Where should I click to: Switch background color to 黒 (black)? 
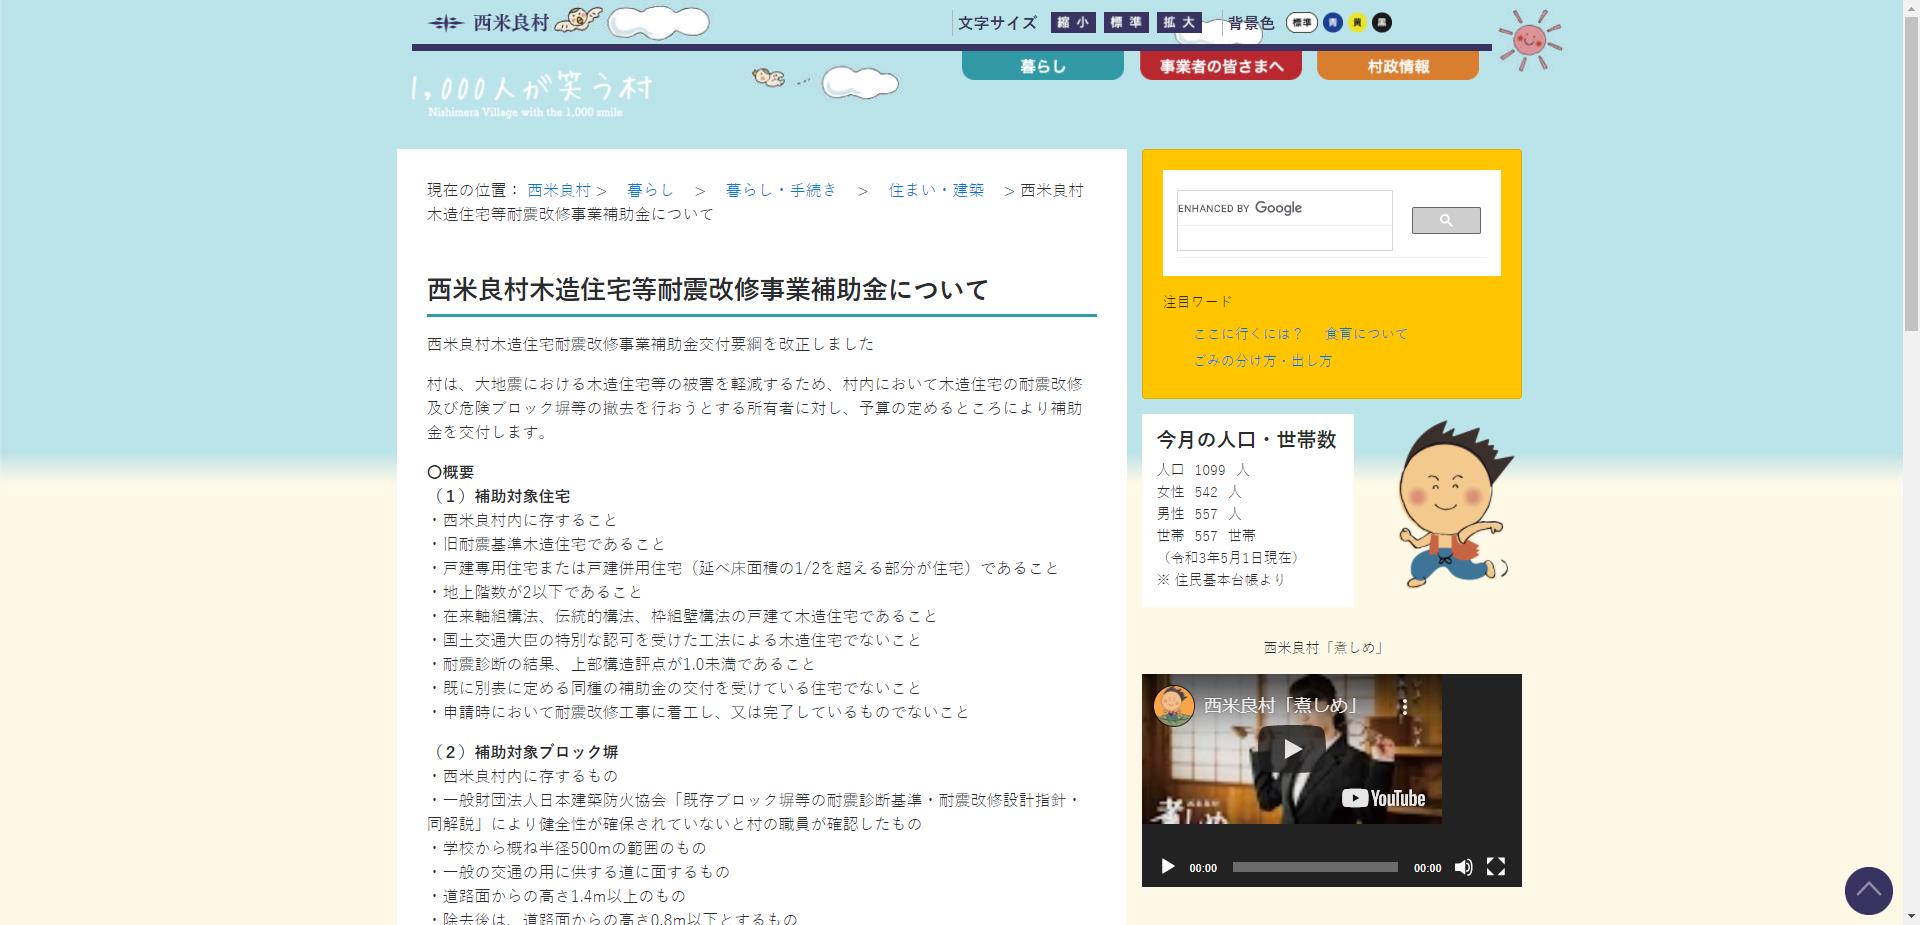pyautogui.click(x=1380, y=21)
